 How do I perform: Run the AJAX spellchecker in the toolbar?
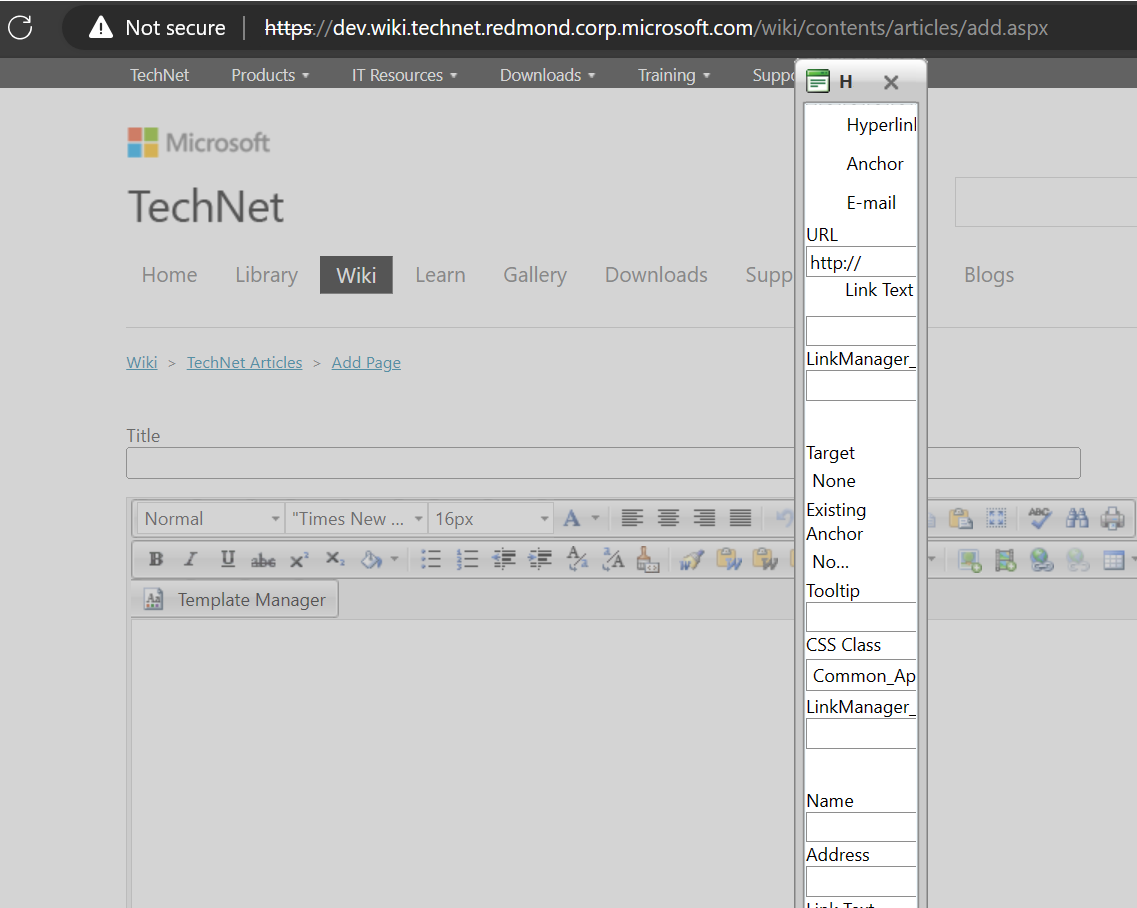(x=1038, y=518)
